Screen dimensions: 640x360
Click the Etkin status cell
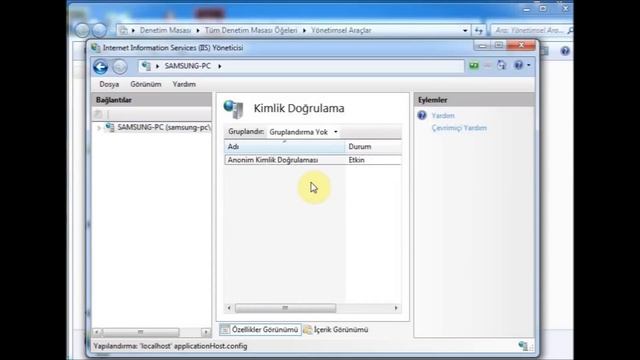point(357,160)
